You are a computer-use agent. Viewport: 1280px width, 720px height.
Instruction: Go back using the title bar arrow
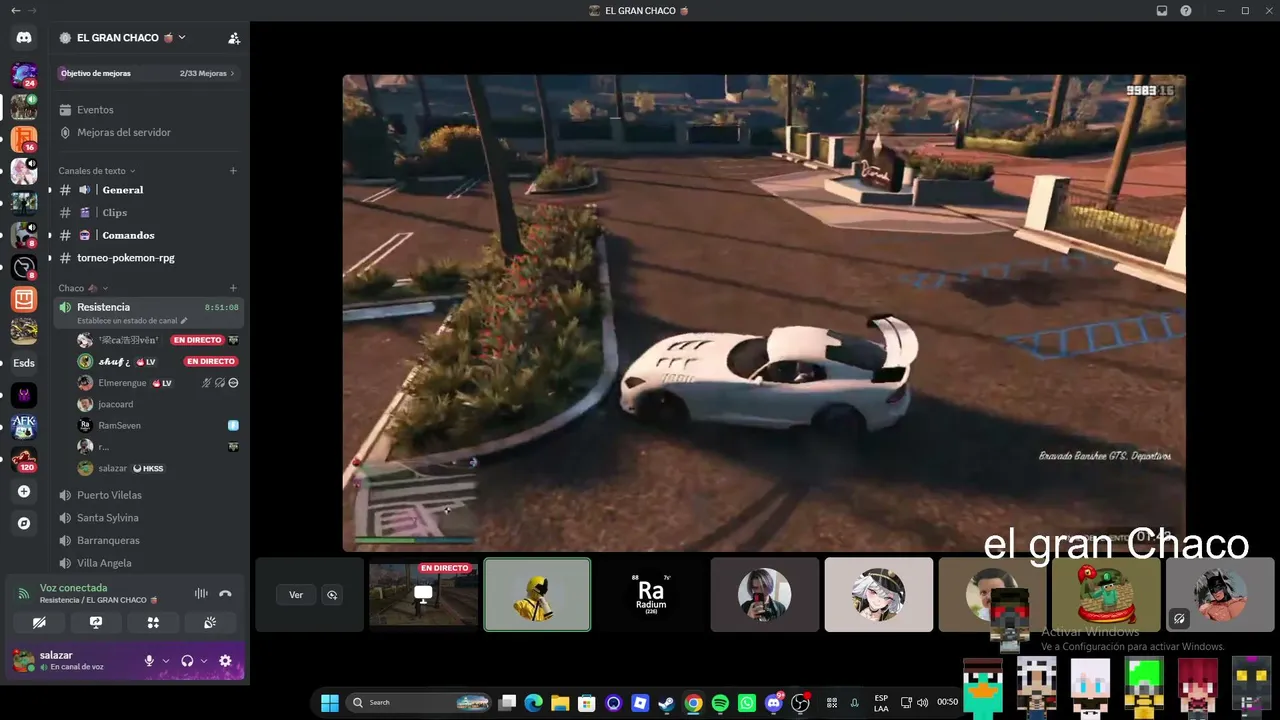coord(15,10)
